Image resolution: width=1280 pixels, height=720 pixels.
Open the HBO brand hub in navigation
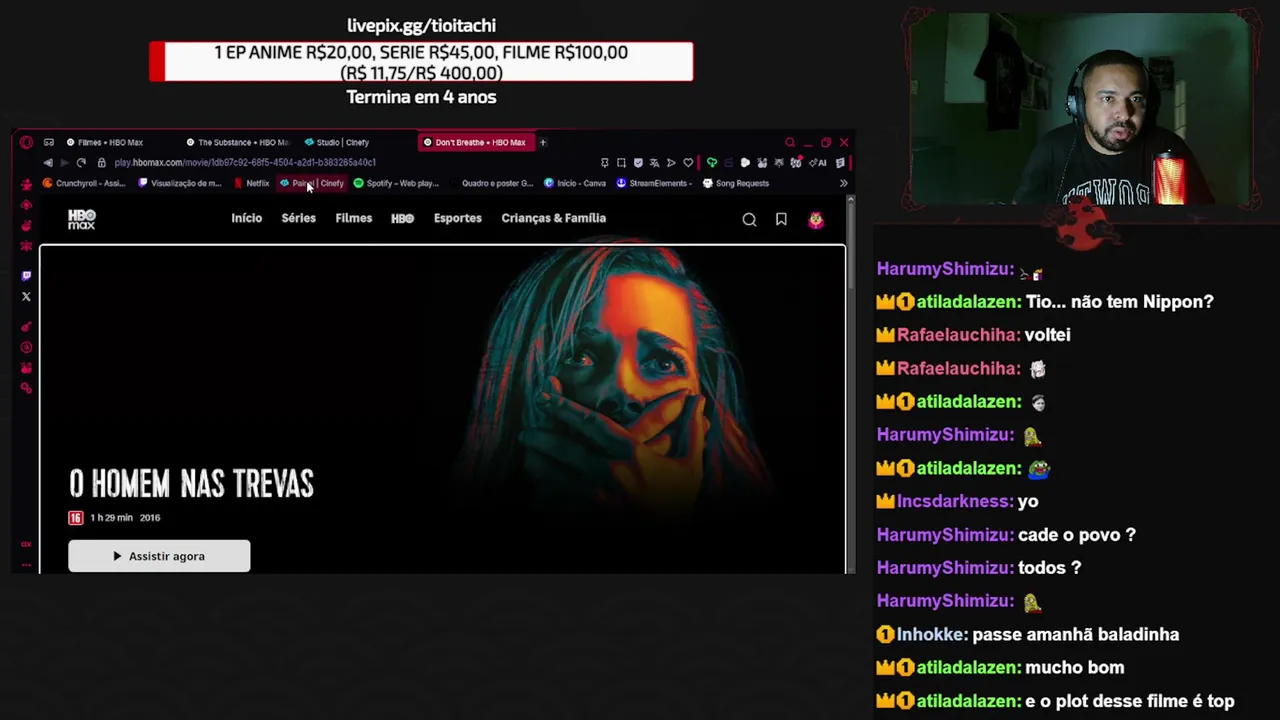(x=402, y=218)
